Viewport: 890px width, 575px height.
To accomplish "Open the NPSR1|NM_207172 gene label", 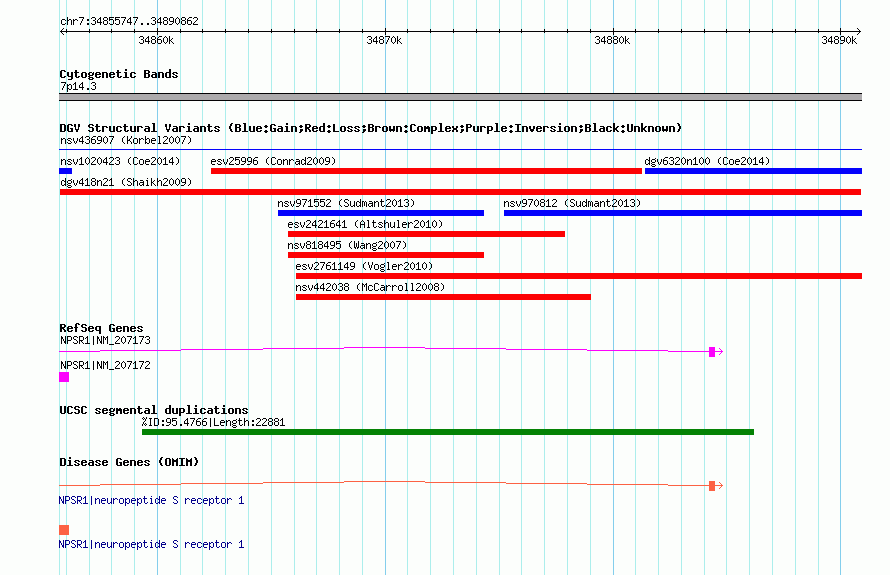I will (x=106, y=366).
